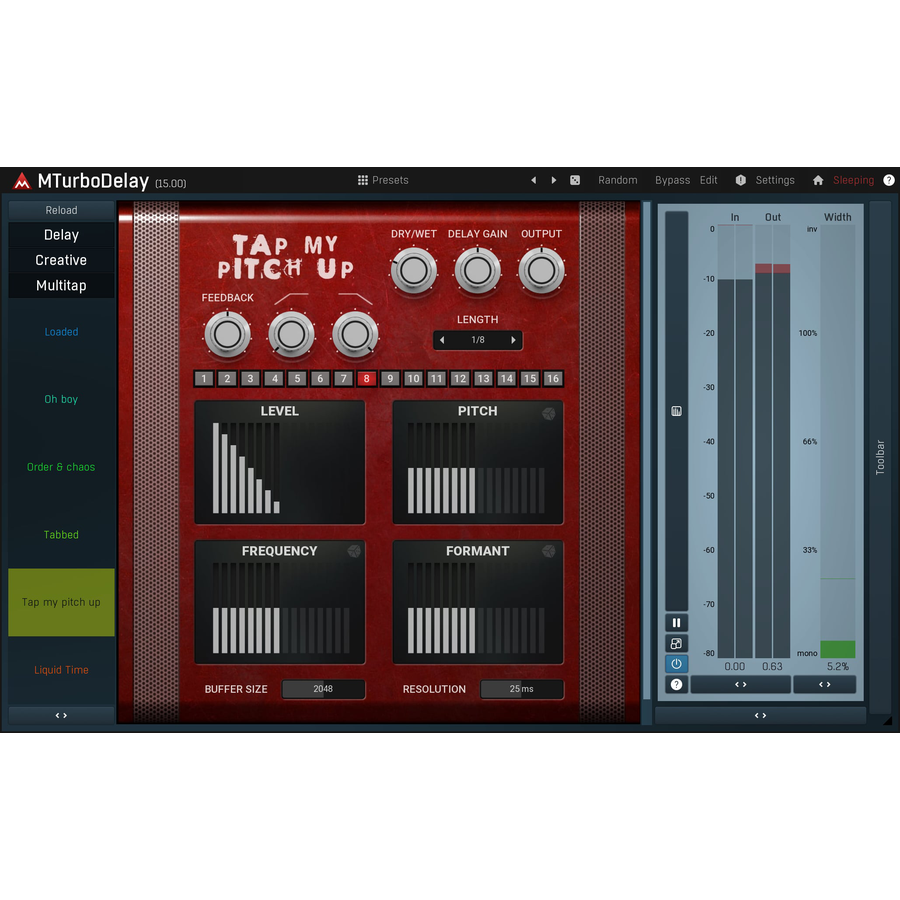The width and height of the screenshot is (900, 900).
Task: Open the Presets grid icon
Action: tap(363, 180)
